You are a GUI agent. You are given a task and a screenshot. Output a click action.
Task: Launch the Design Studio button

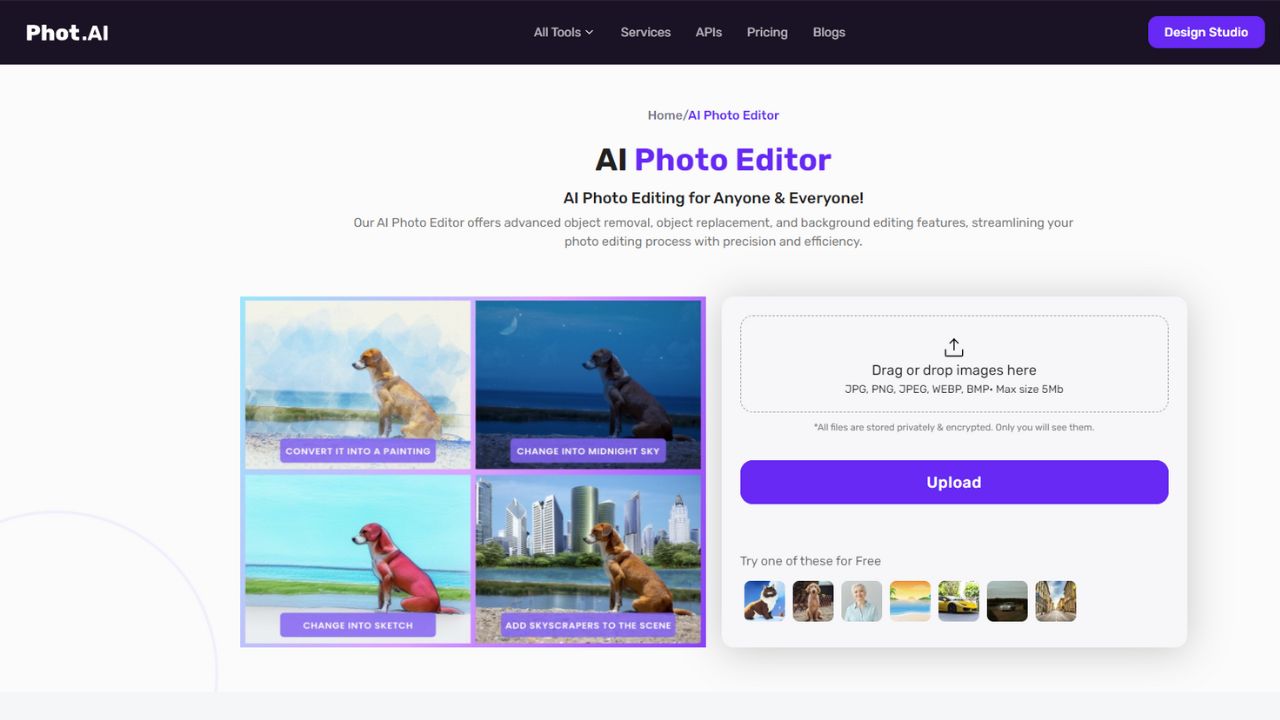point(1206,32)
